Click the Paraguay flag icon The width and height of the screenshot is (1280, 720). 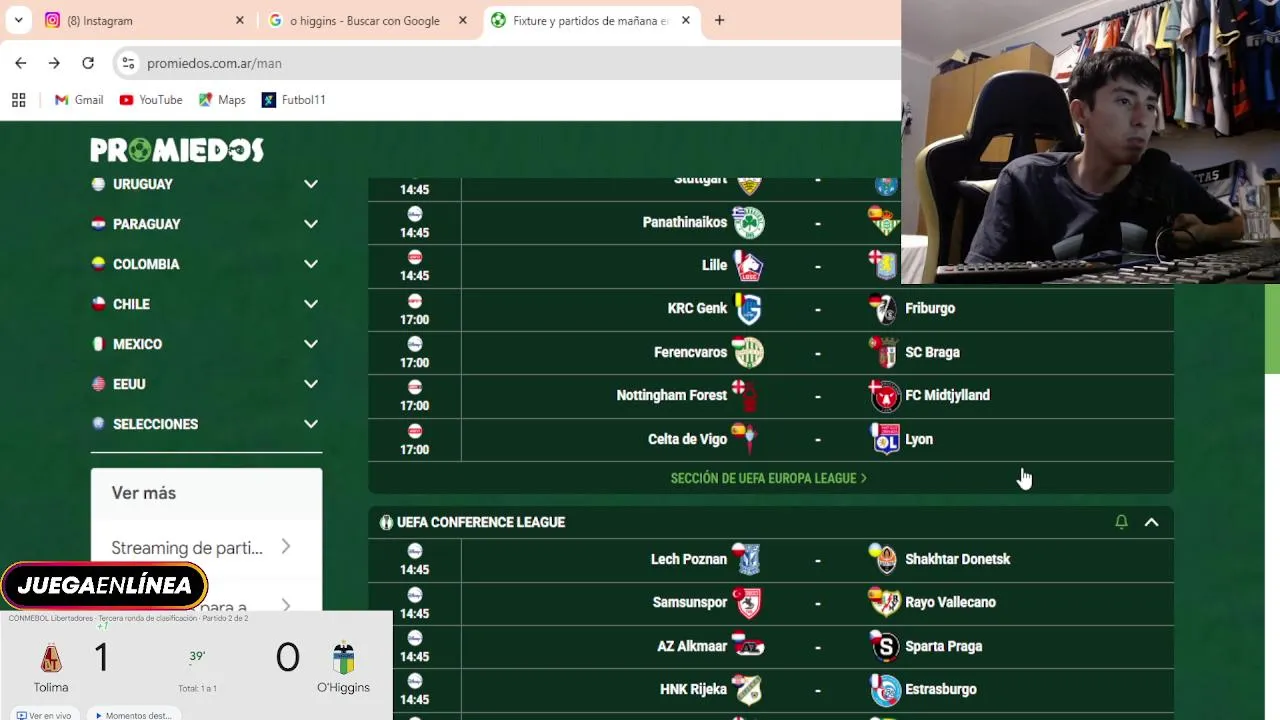coord(98,224)
